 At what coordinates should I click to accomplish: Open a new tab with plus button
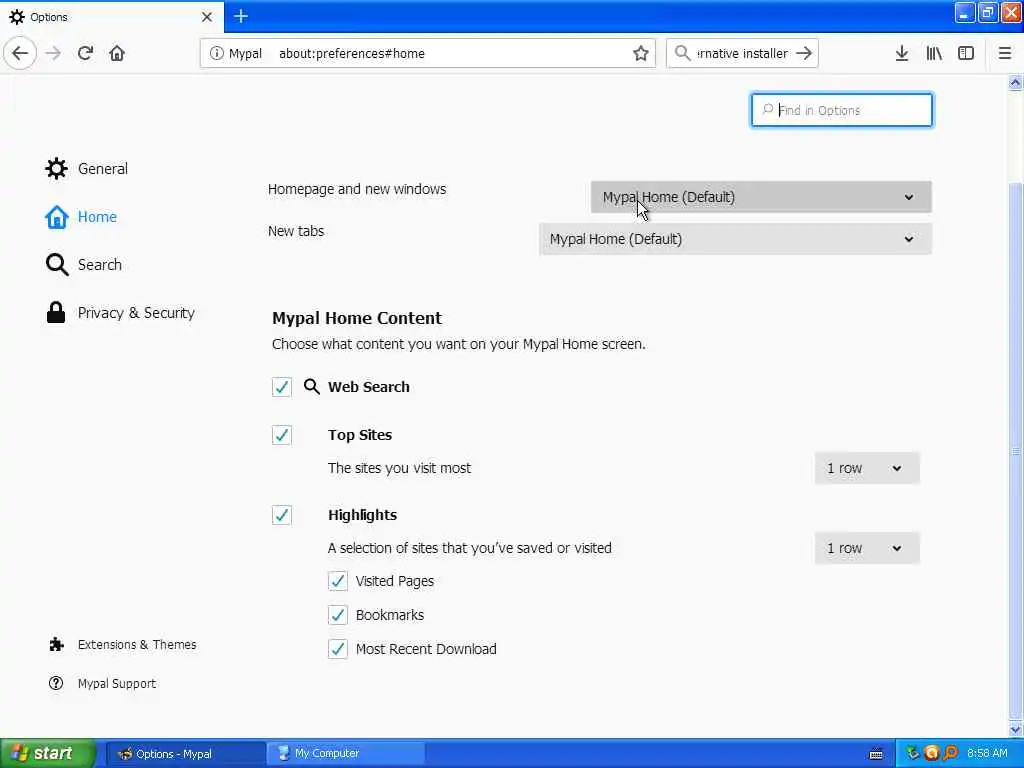point(241,16)
